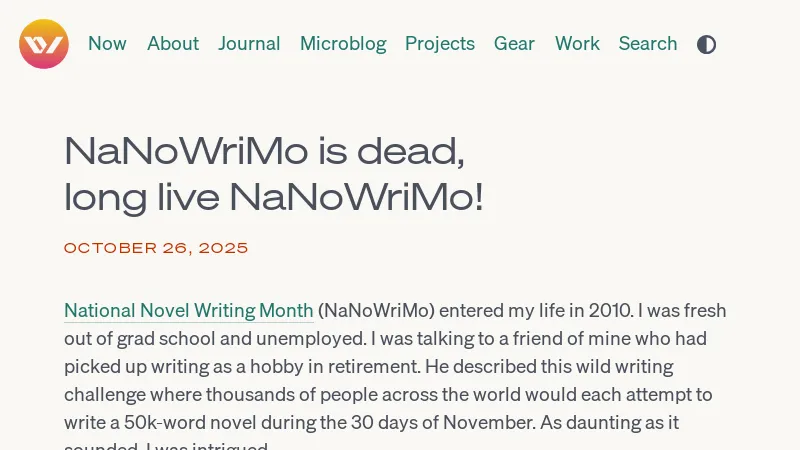Open the Journal section
Screen dimensions: 800x450
tap(249, 44)
